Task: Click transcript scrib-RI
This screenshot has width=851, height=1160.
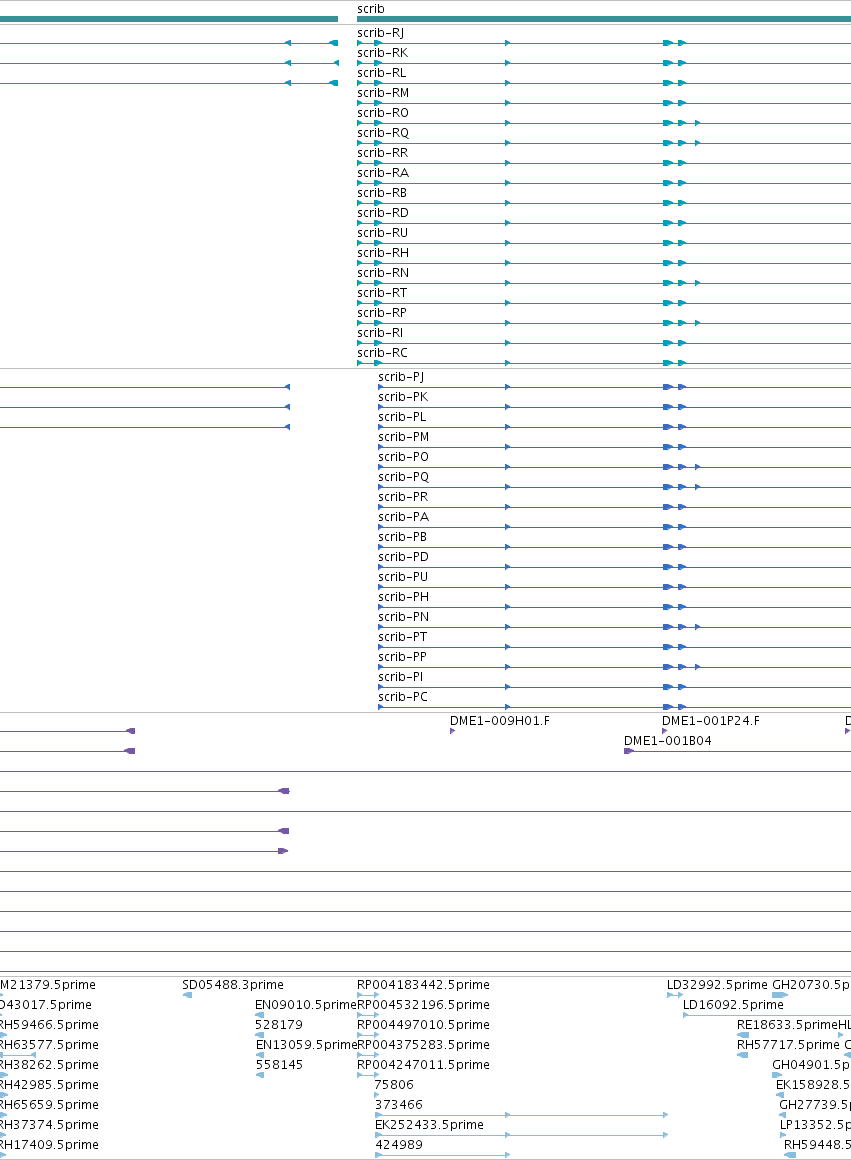Action: (x=380, y=332)
